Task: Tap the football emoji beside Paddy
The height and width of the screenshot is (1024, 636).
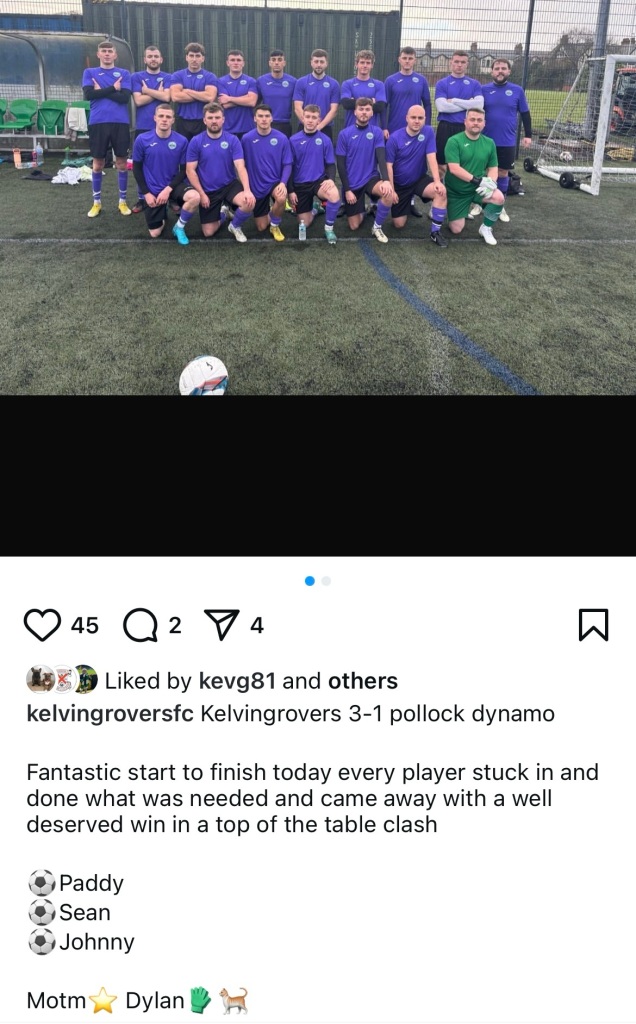Action: 42,883
